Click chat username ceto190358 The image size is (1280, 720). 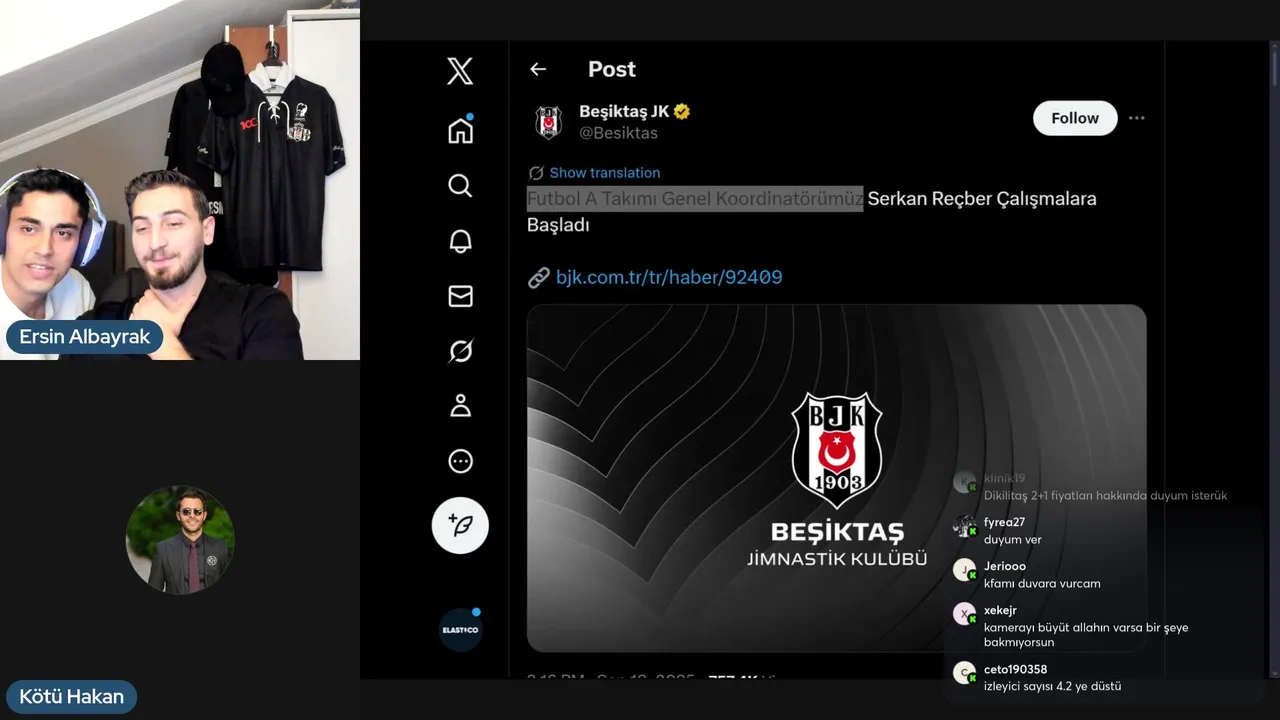[1015, 669]
